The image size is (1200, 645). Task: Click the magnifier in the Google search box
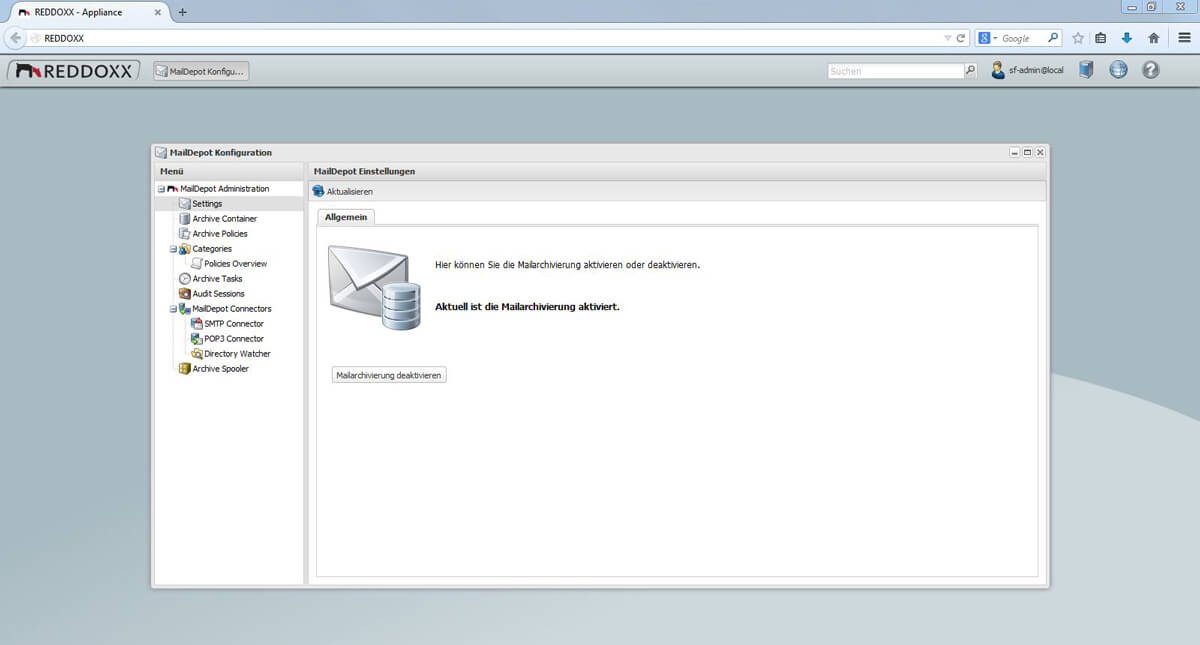point(1053,38)
